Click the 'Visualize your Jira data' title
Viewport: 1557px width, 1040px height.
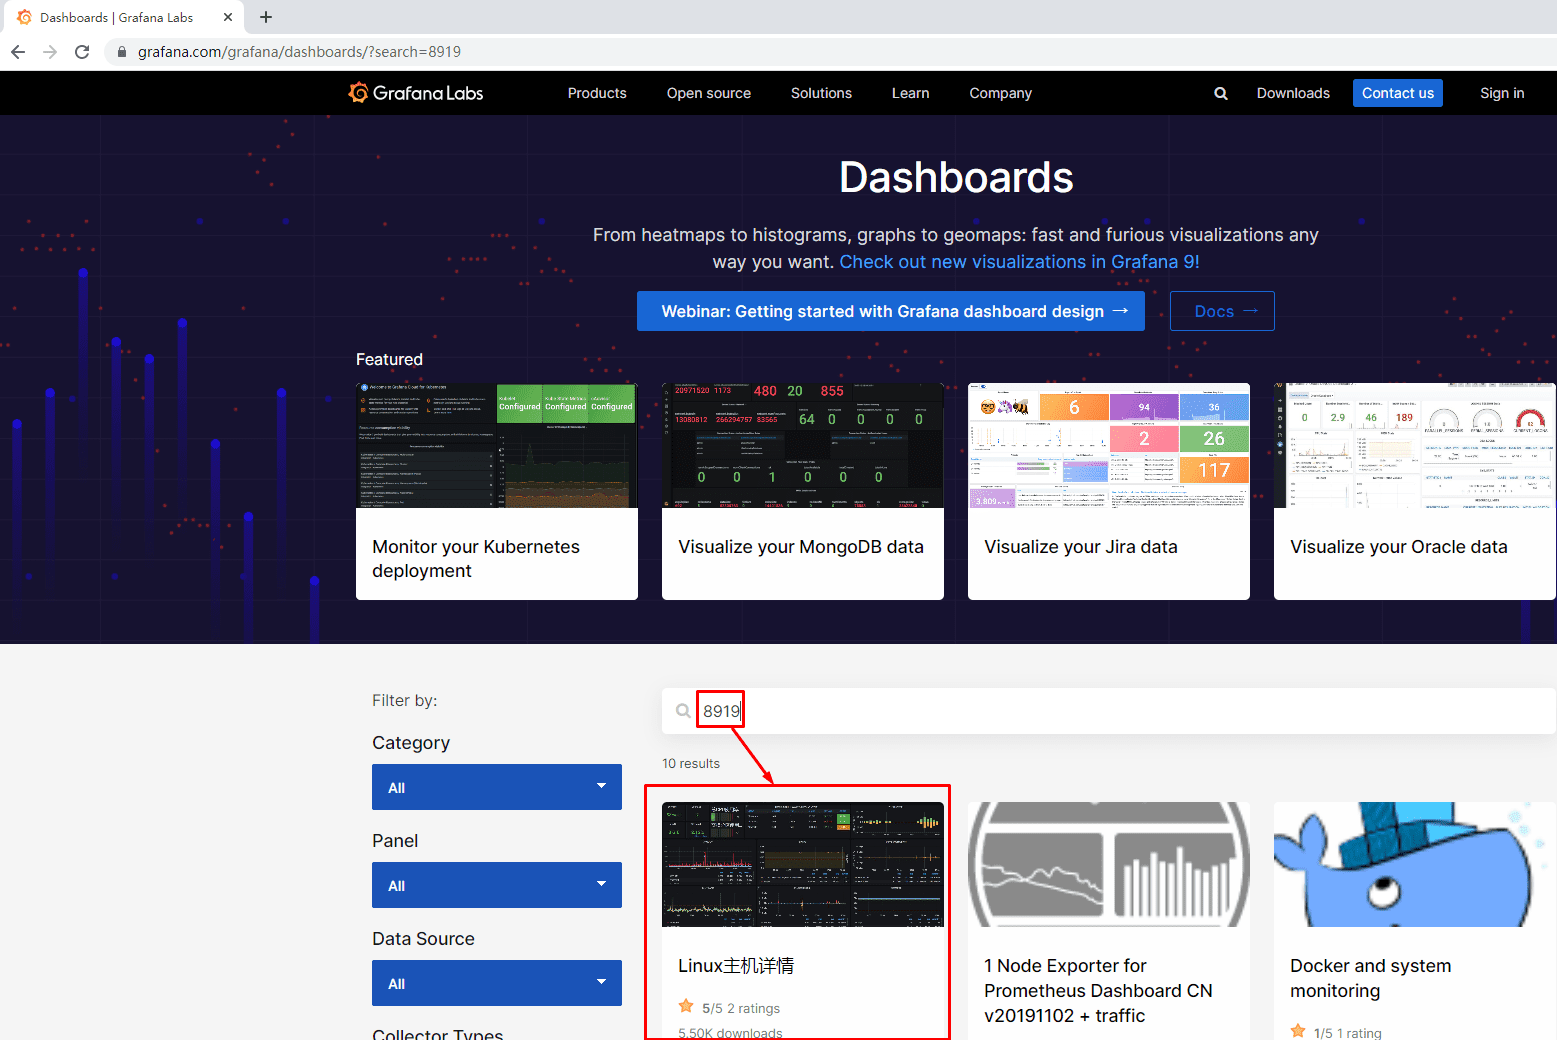coord(1081,547)
